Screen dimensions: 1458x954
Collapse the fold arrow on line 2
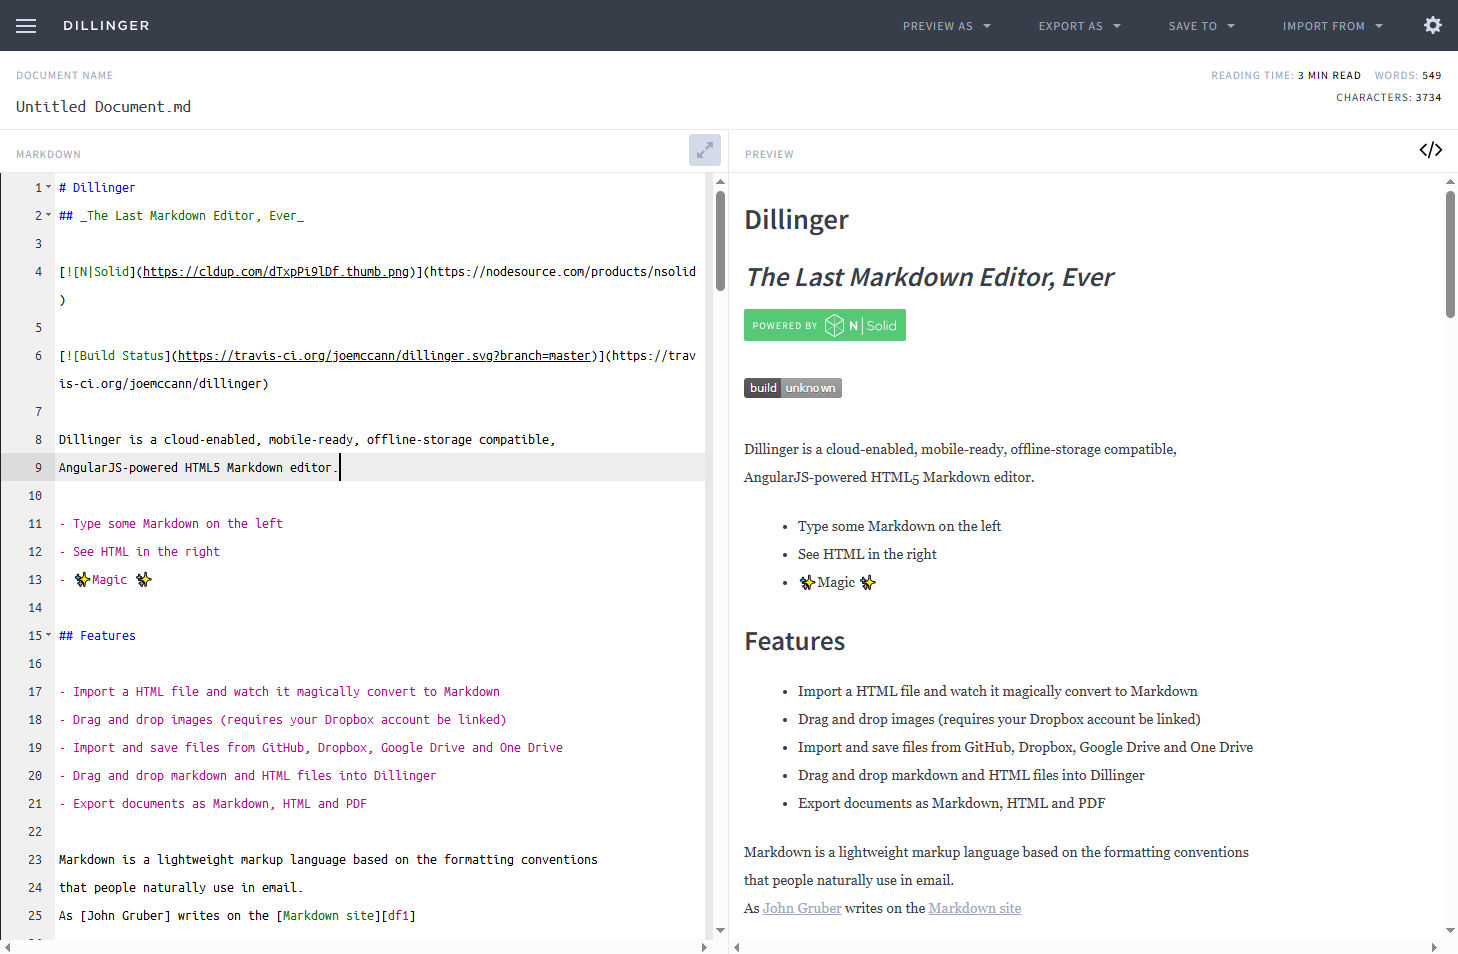click(x=48, y=215)
